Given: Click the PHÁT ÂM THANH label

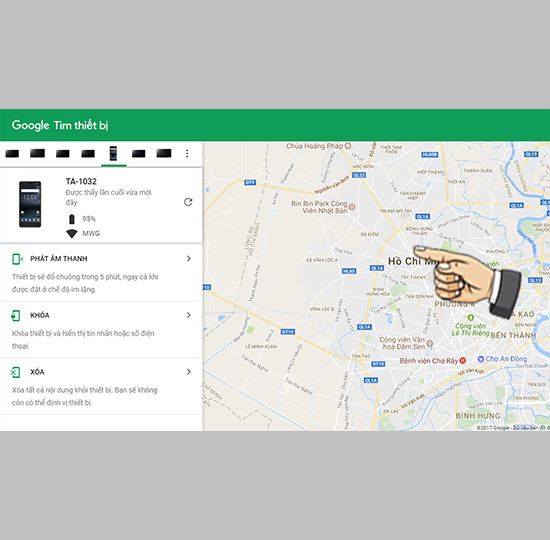Looking at the screenshot, I should 59,259.
